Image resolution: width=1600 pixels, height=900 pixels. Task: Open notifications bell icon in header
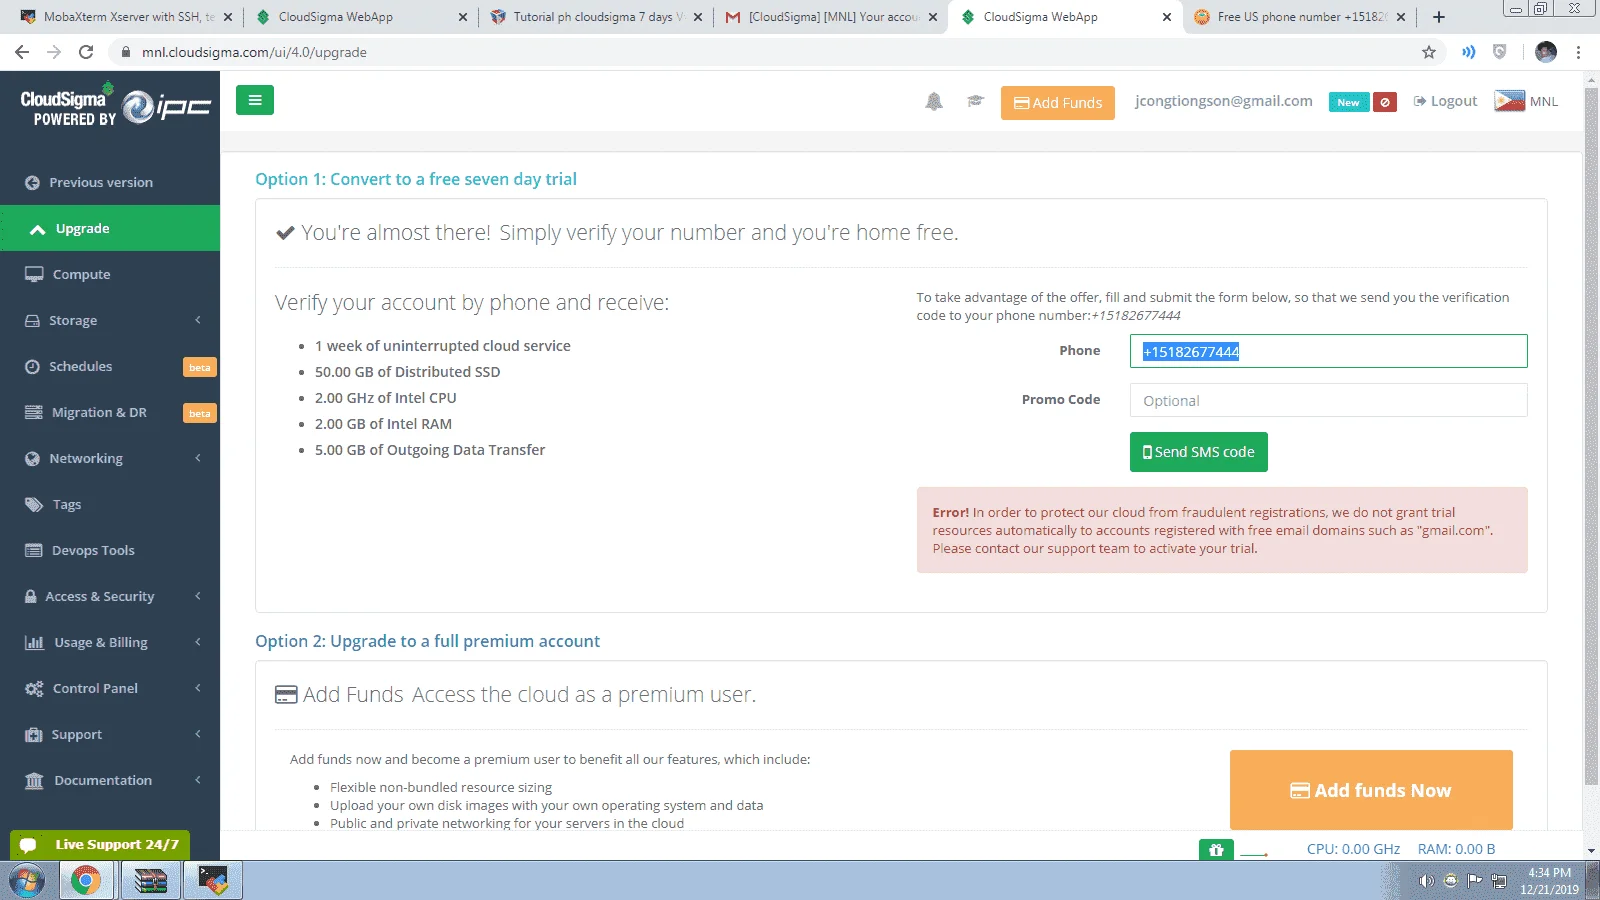click(934, 101)
